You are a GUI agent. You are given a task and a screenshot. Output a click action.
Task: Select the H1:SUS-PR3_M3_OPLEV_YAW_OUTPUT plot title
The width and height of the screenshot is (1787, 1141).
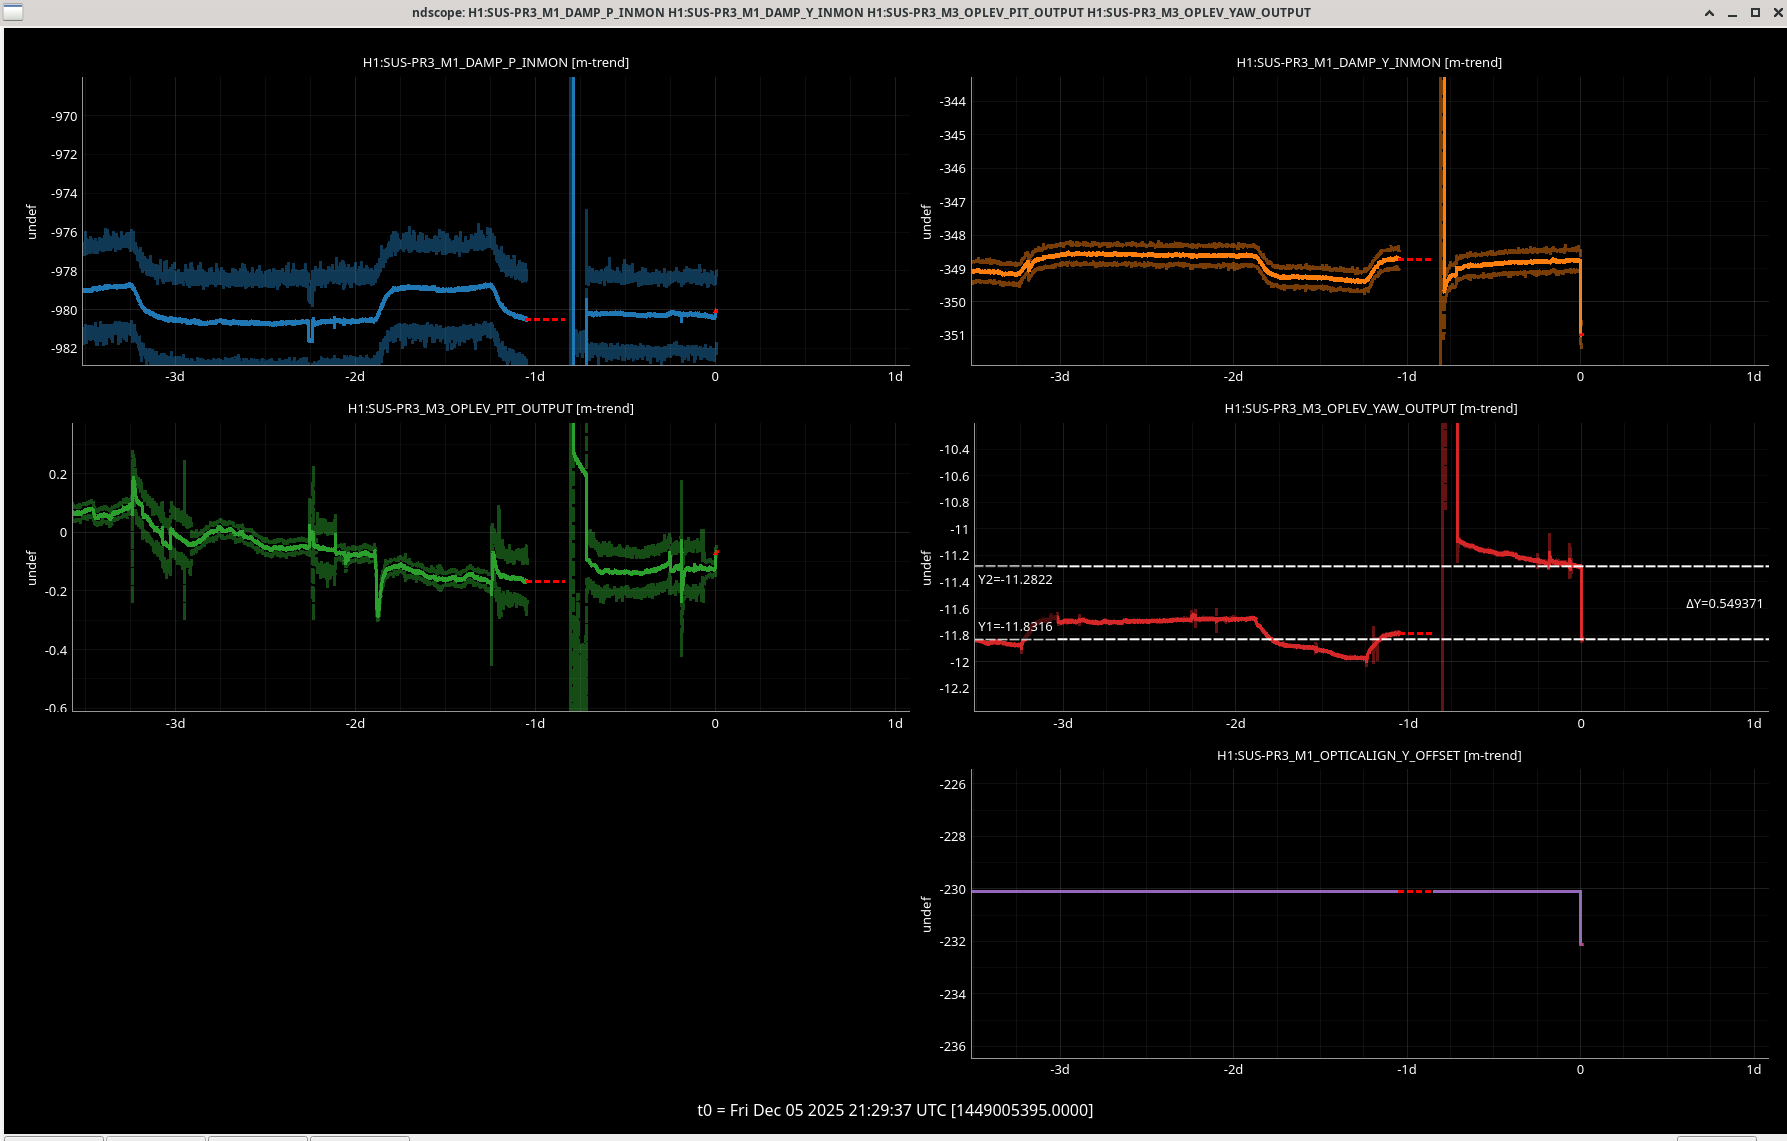pyautogui.click(x=1370, y=408)
